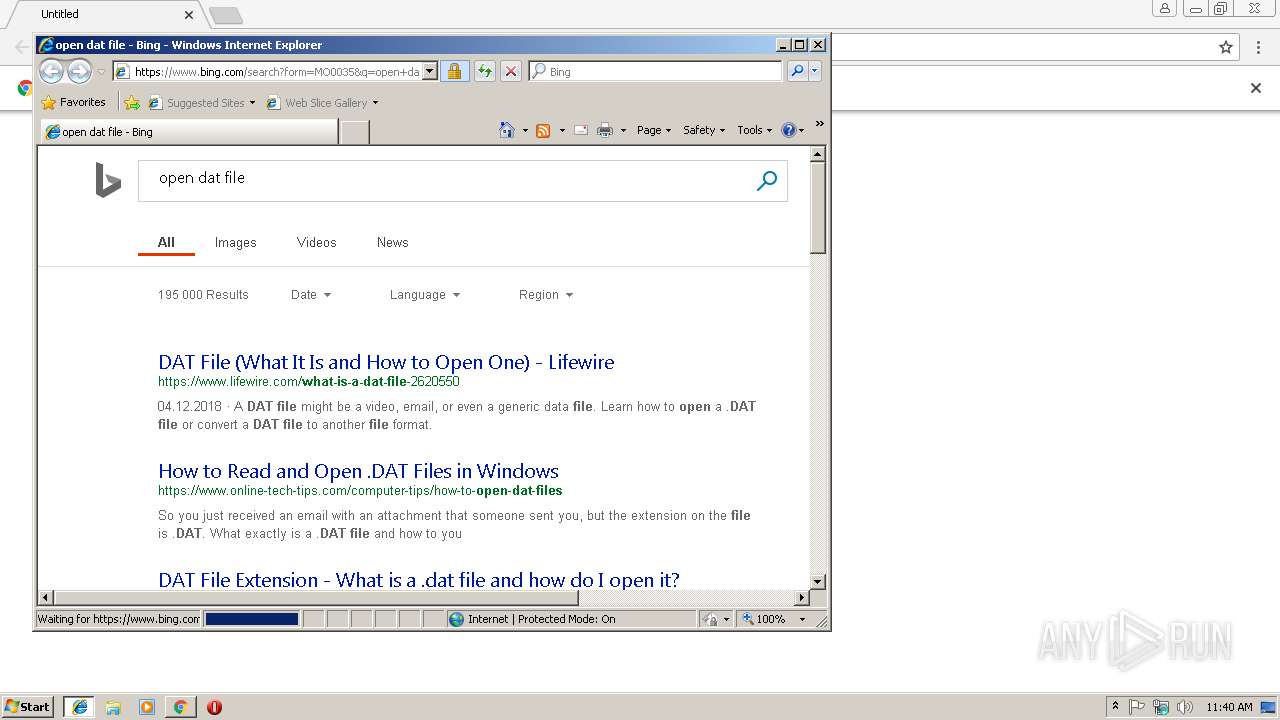Expand zoom level dropdown arrow
Image resolution: width=1280 pixels, height=720 pixels.
(x=802, y=620)
